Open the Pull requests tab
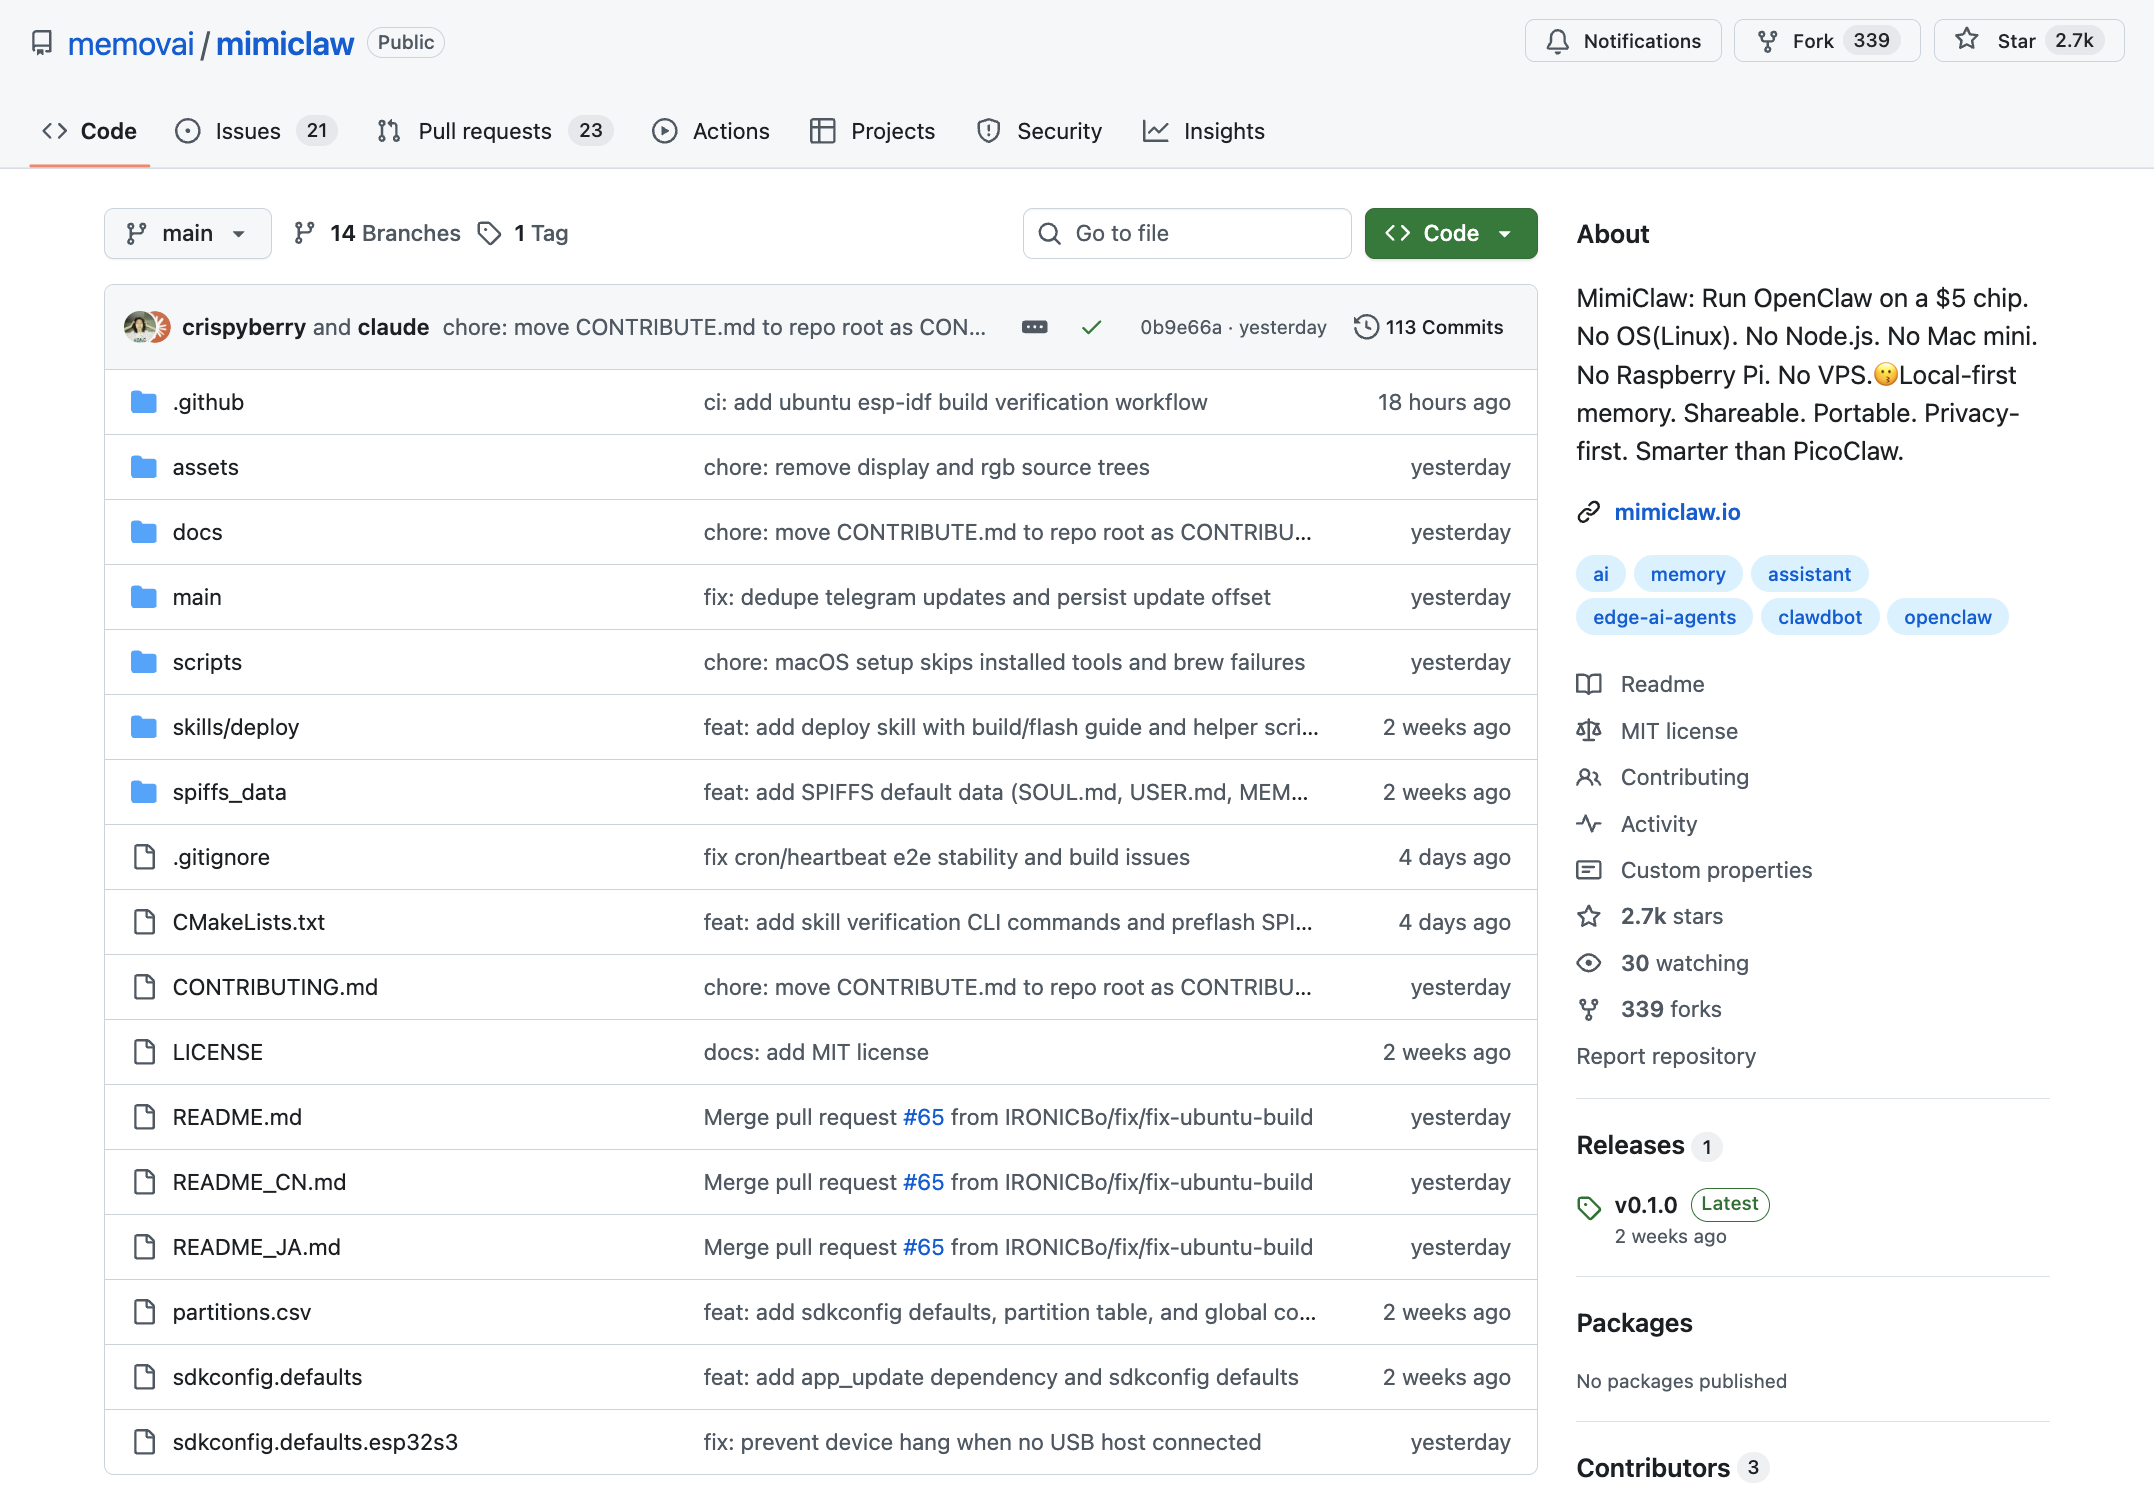 (485, 131)
